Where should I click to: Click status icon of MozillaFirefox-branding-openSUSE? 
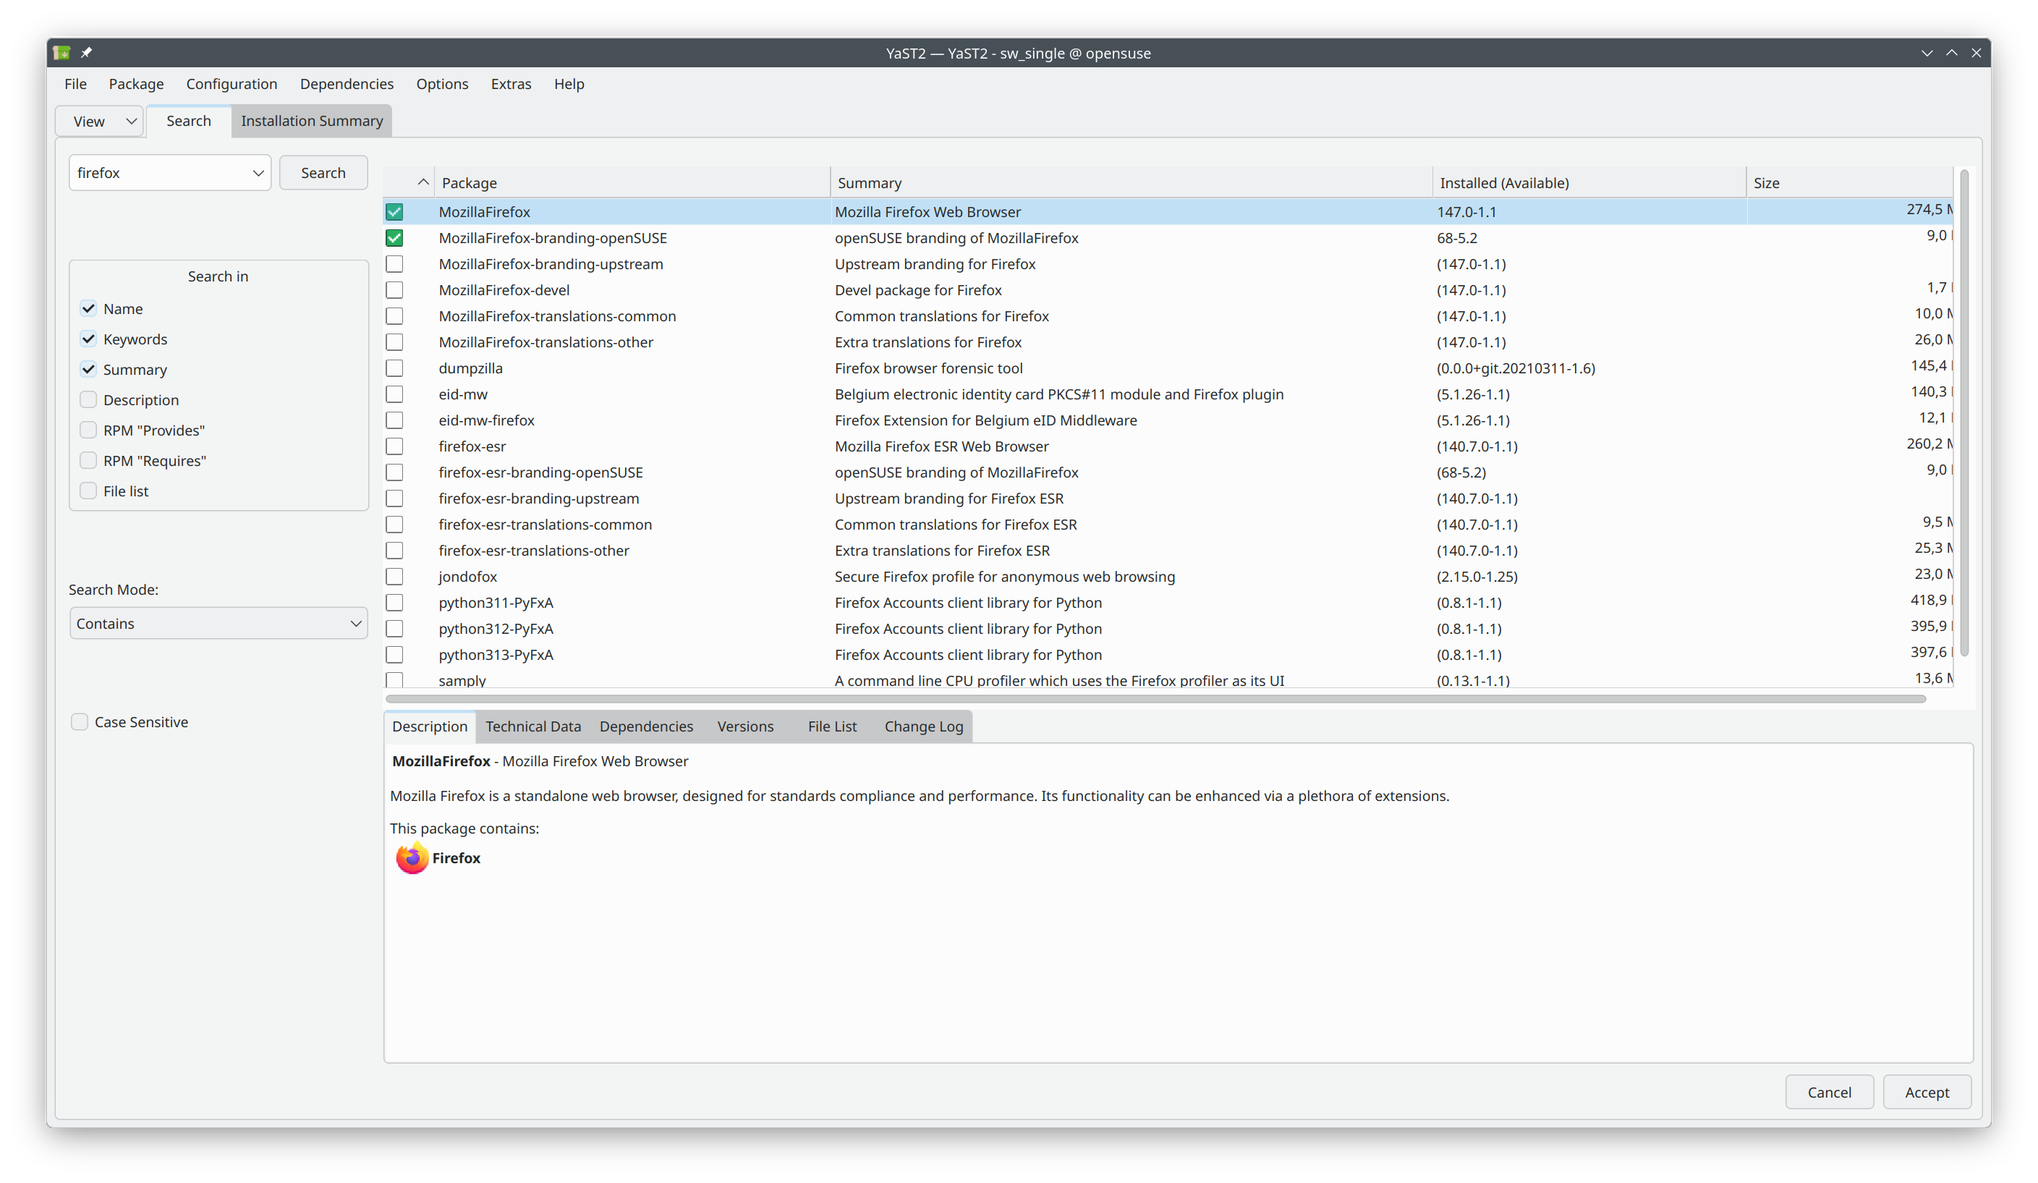pyautogui.click(x=394, y=238)
